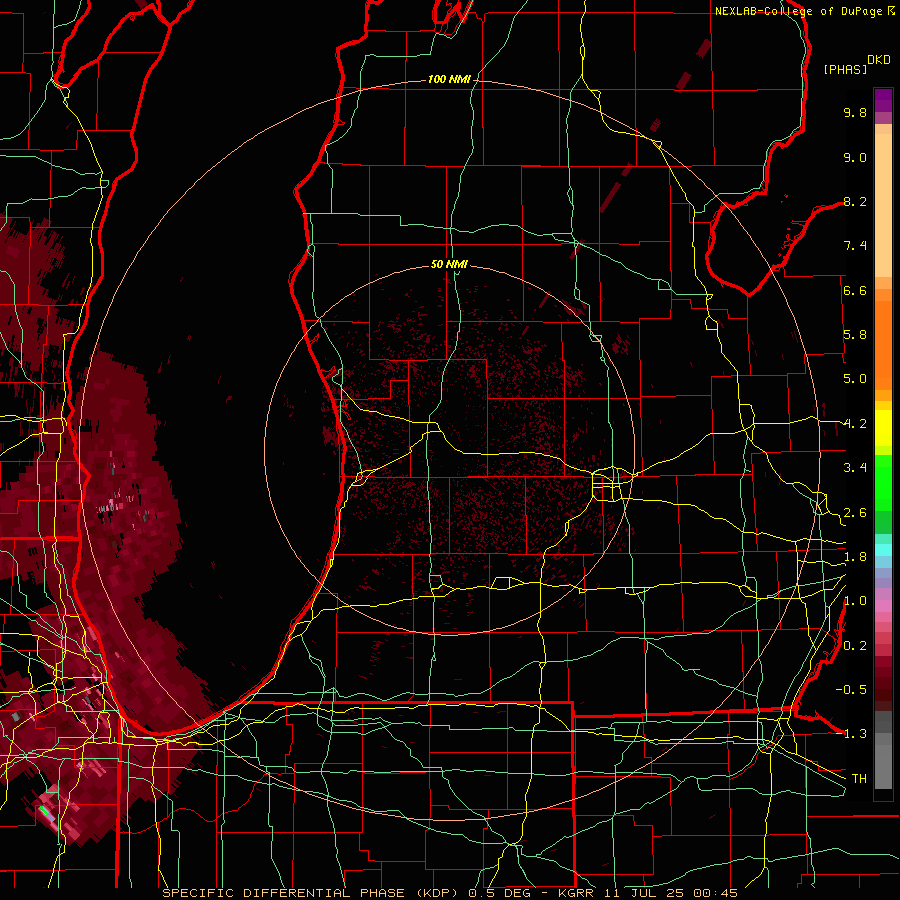Select the 6.6 scale value
The image size is (900, 900).
[x=855, y=290]
